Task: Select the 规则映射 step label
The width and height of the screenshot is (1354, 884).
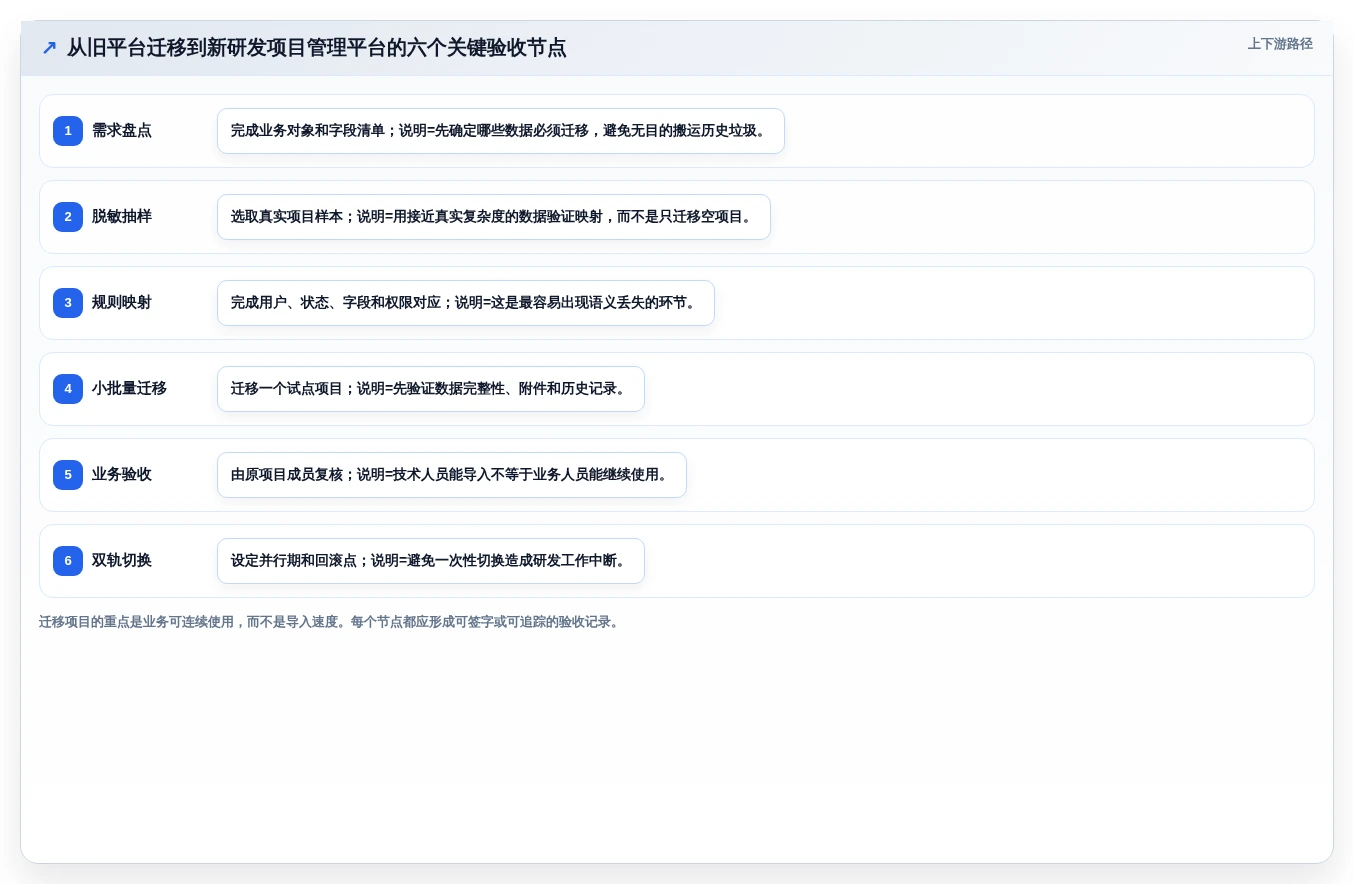Action: (122, 303)
